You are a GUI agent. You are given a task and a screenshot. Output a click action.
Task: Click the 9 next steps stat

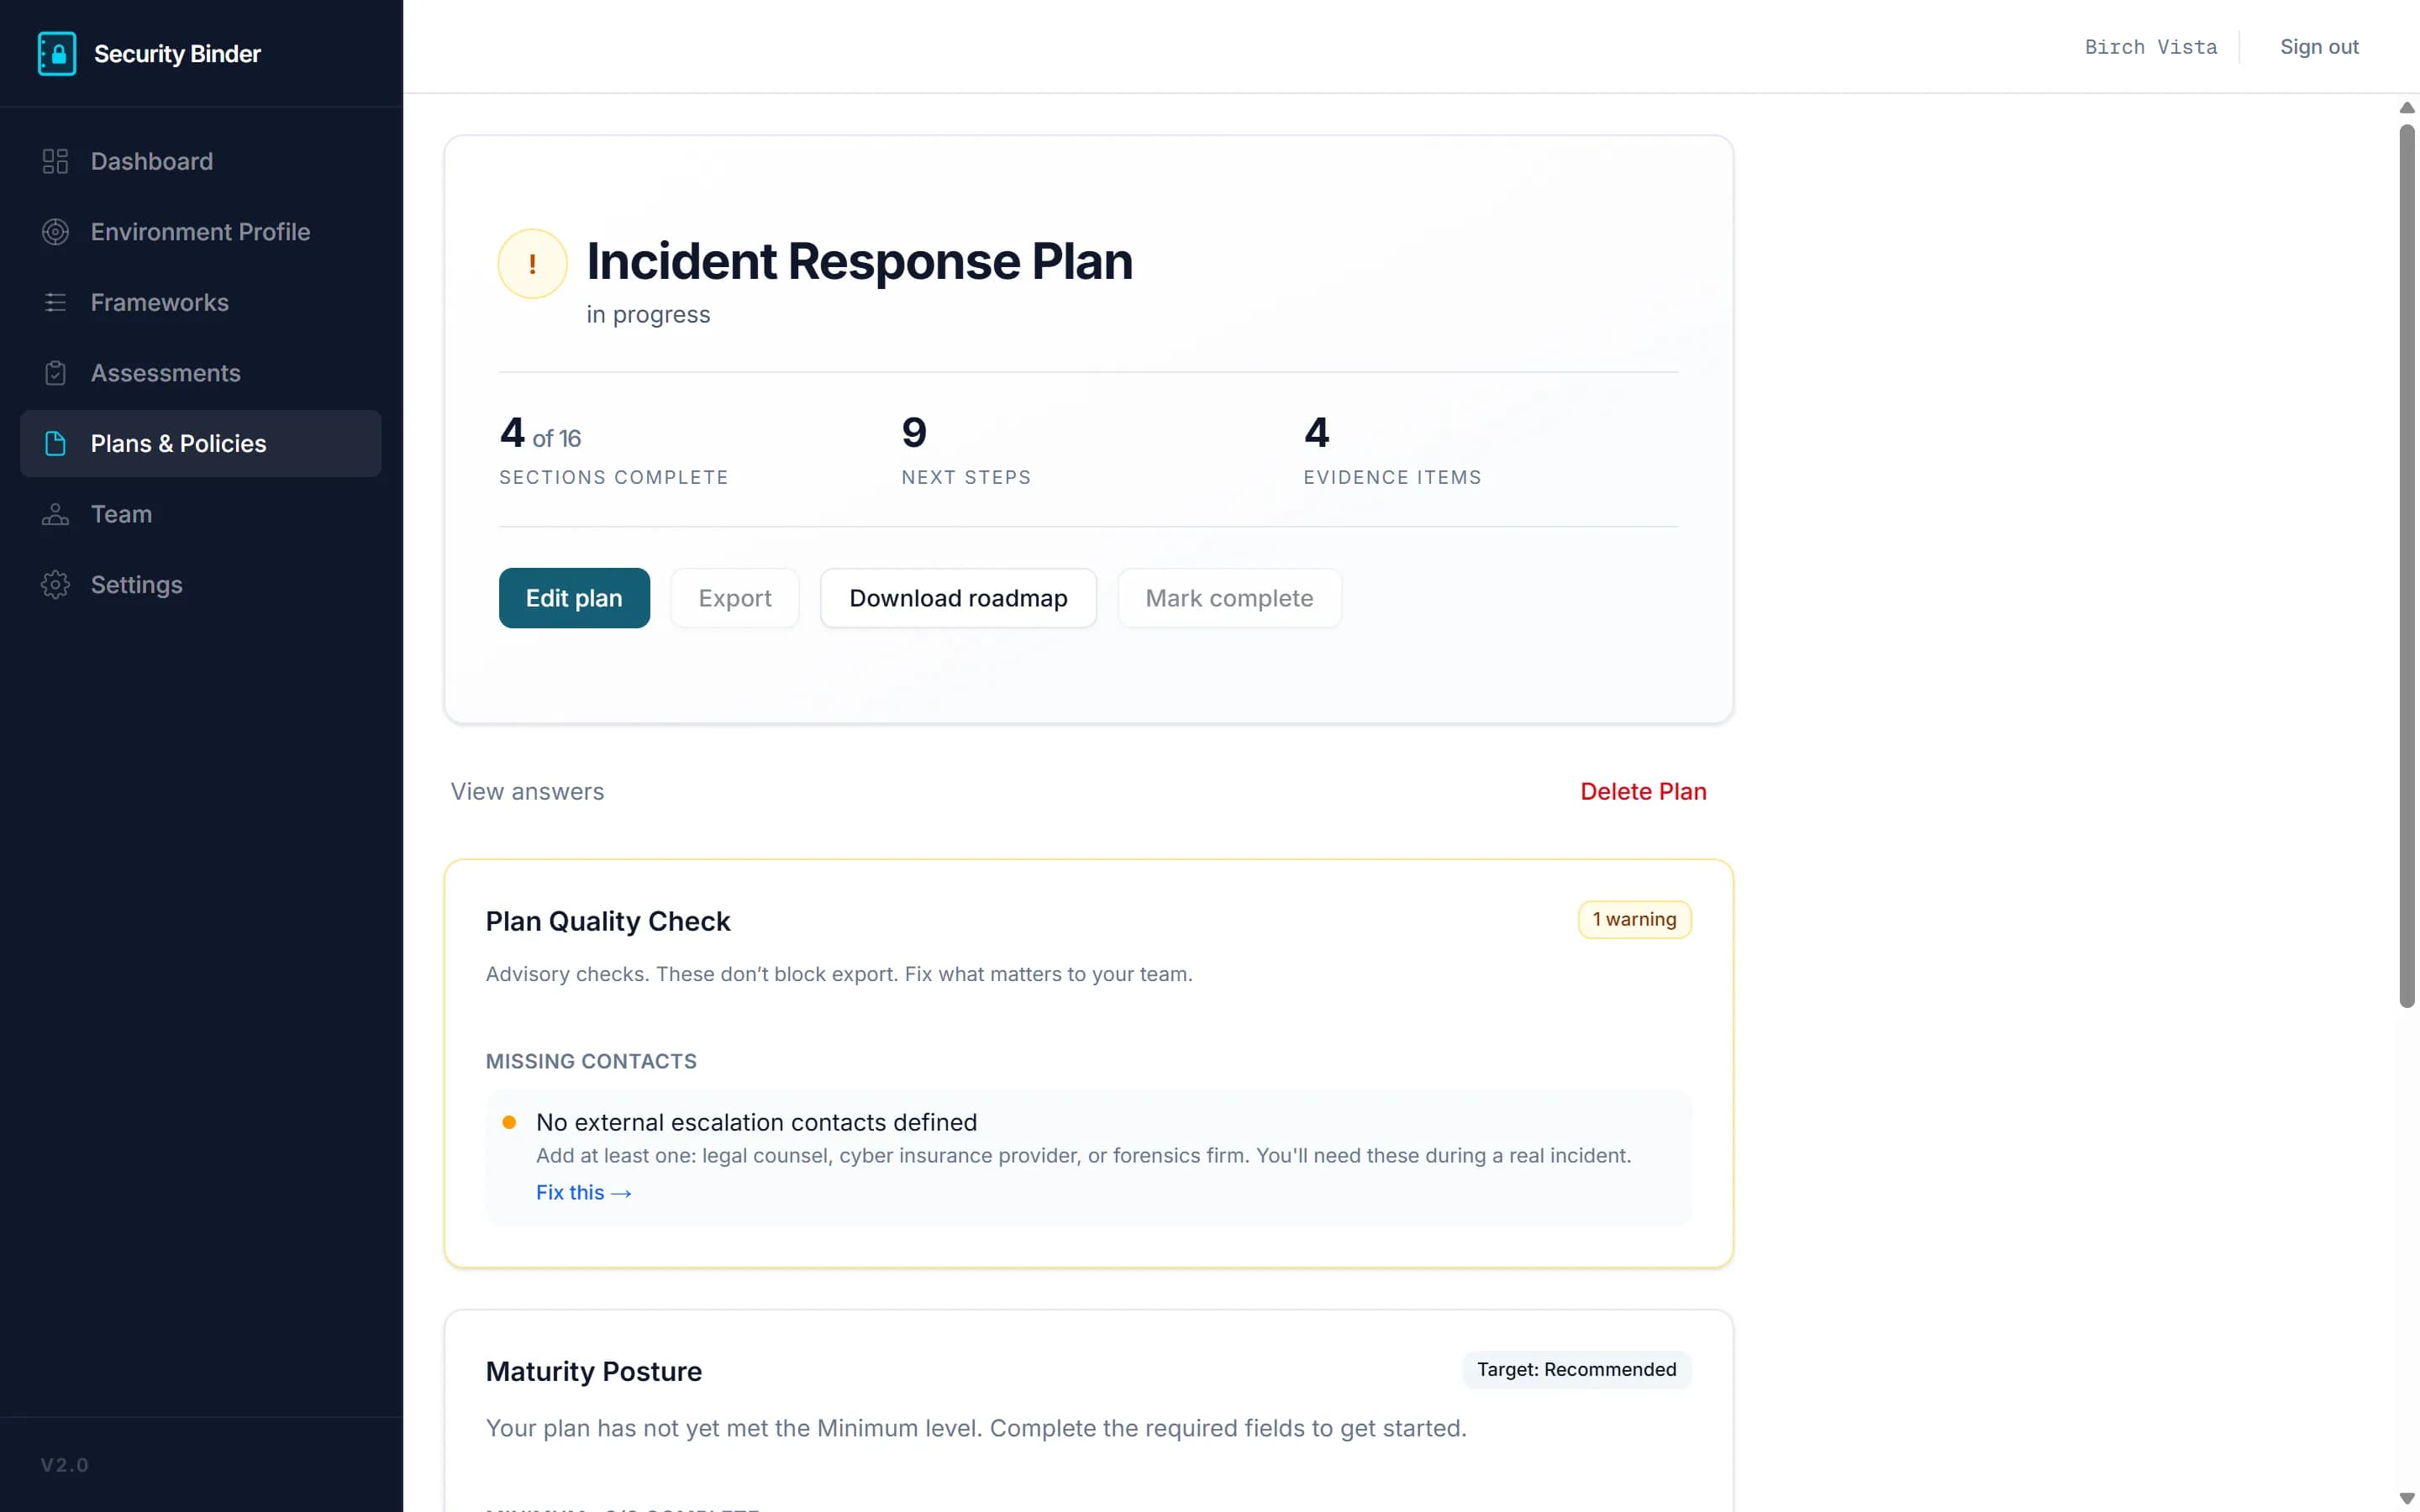965,449
